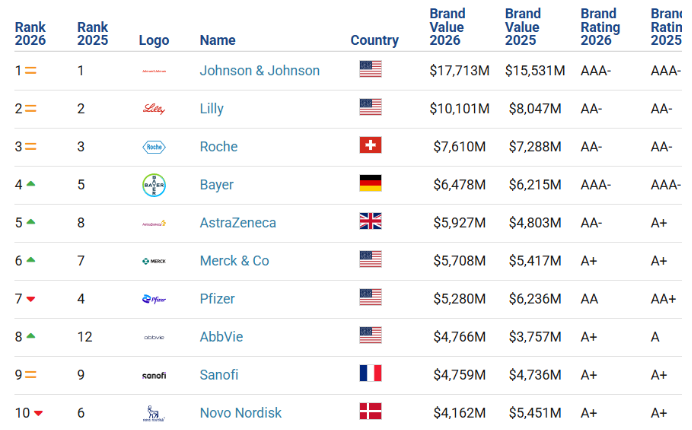Click the Merck logo icon
Screen dimensions: 692x430
click(154, 261)
